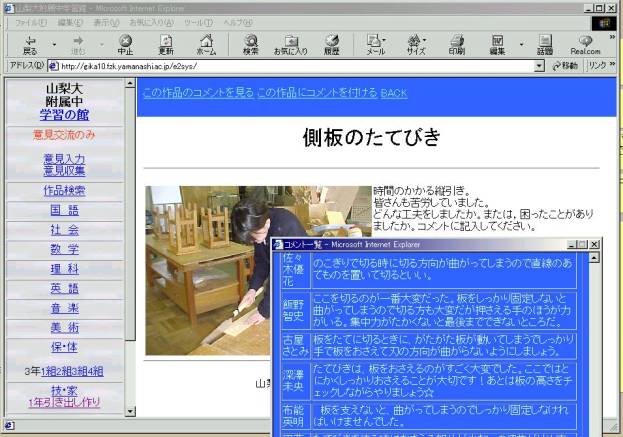Image resolution: width=623 pixels, height=437 pixels.
Task: Open the Search (検索) toolbar icon
Action: coord(251,45)
